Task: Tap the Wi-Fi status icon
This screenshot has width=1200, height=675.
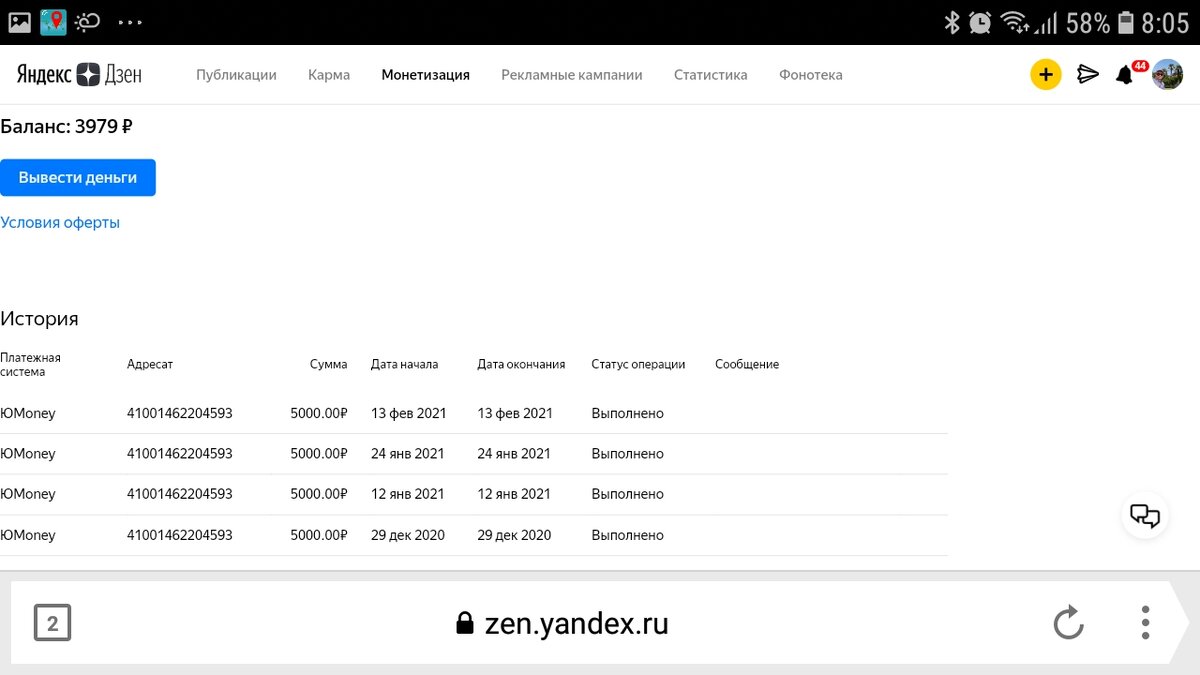Action: pos(1014,22)
